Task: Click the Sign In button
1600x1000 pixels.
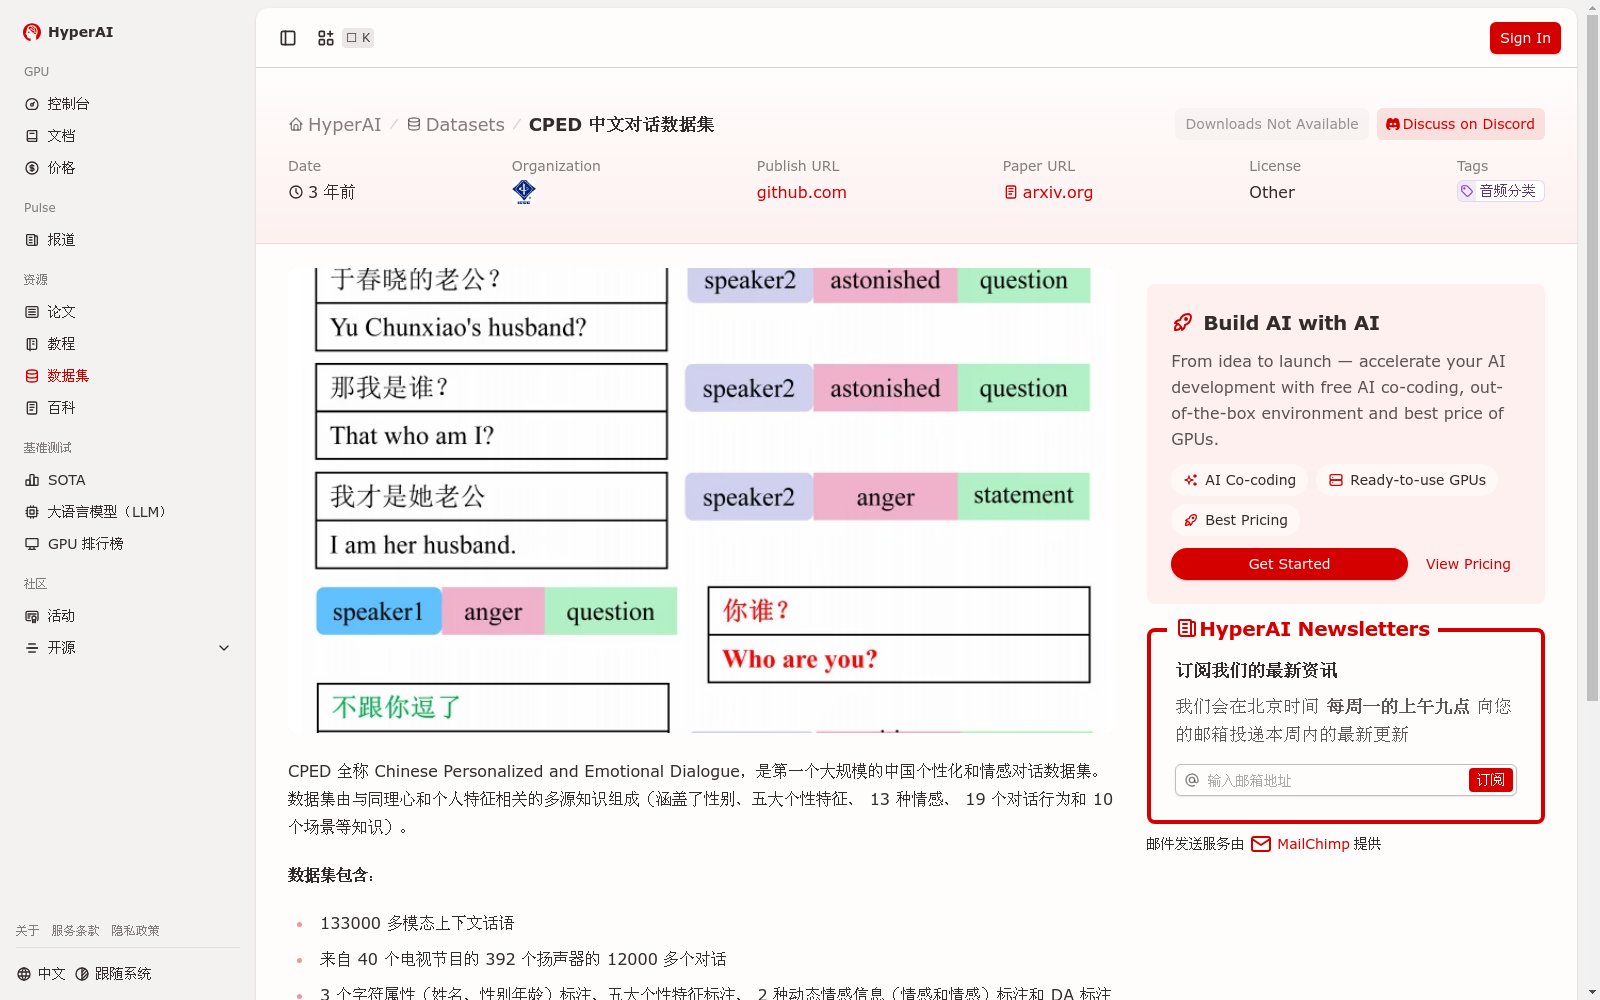Action: click(x=1525, y=38)
